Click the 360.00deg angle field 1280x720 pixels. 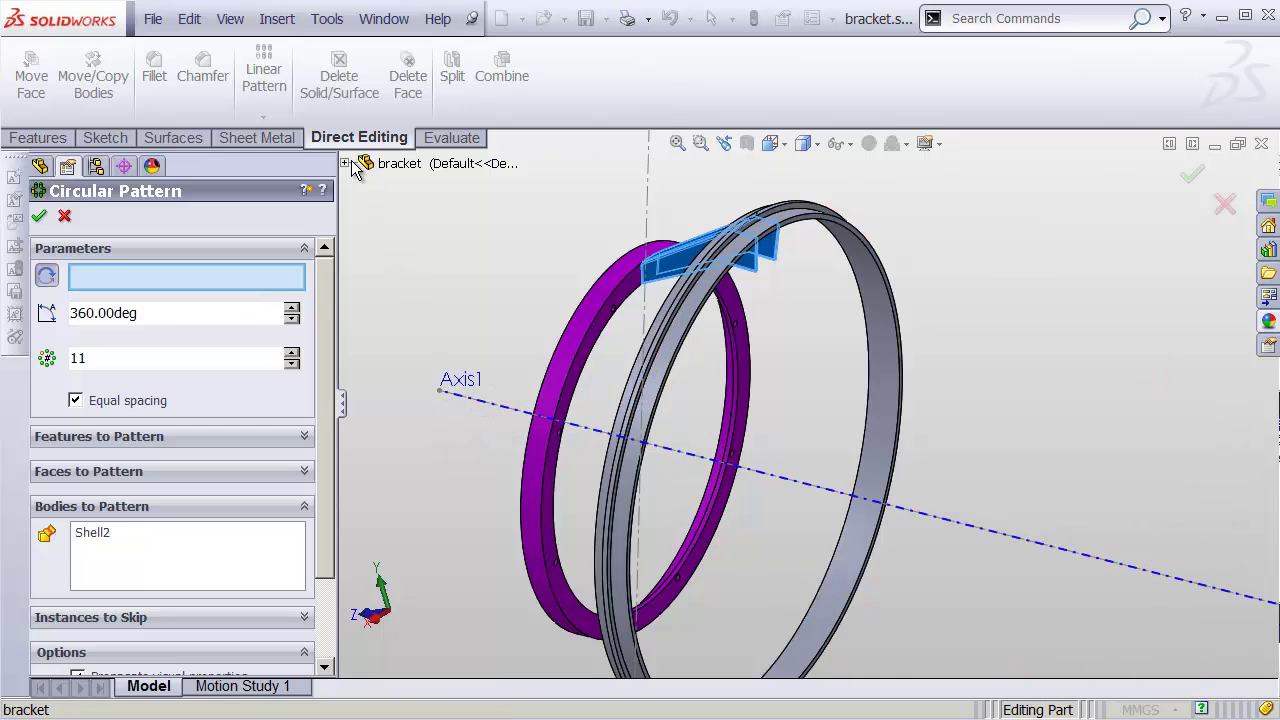175,313
